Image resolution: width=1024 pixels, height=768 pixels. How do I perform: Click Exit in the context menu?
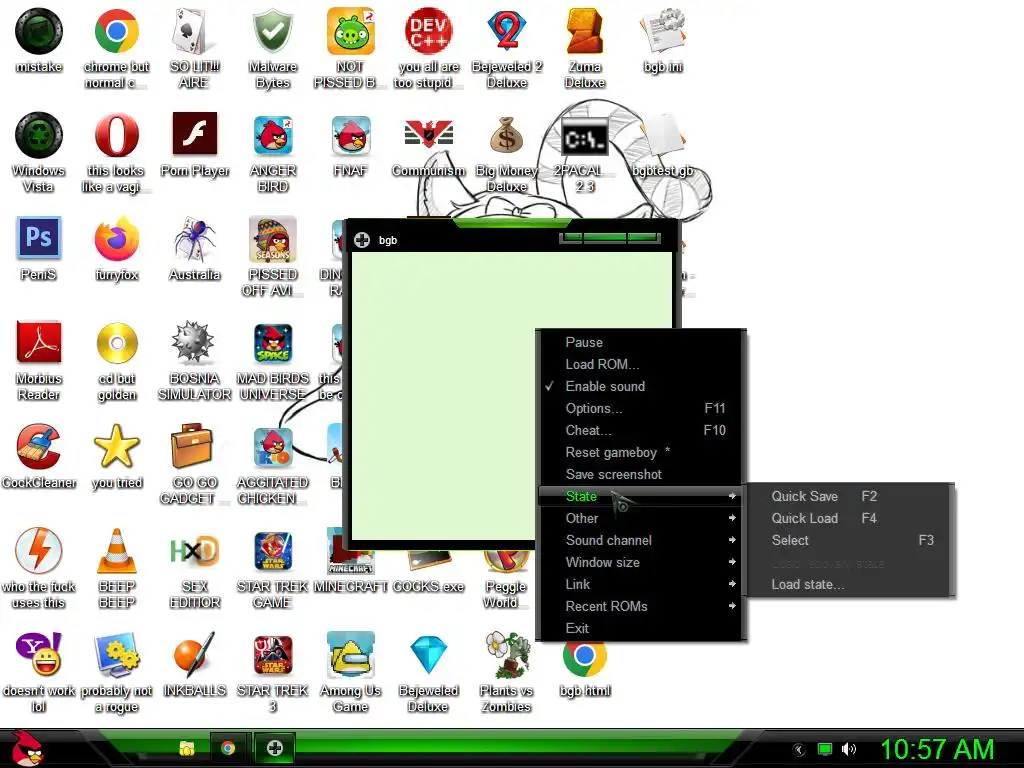[x=639, y=628]
